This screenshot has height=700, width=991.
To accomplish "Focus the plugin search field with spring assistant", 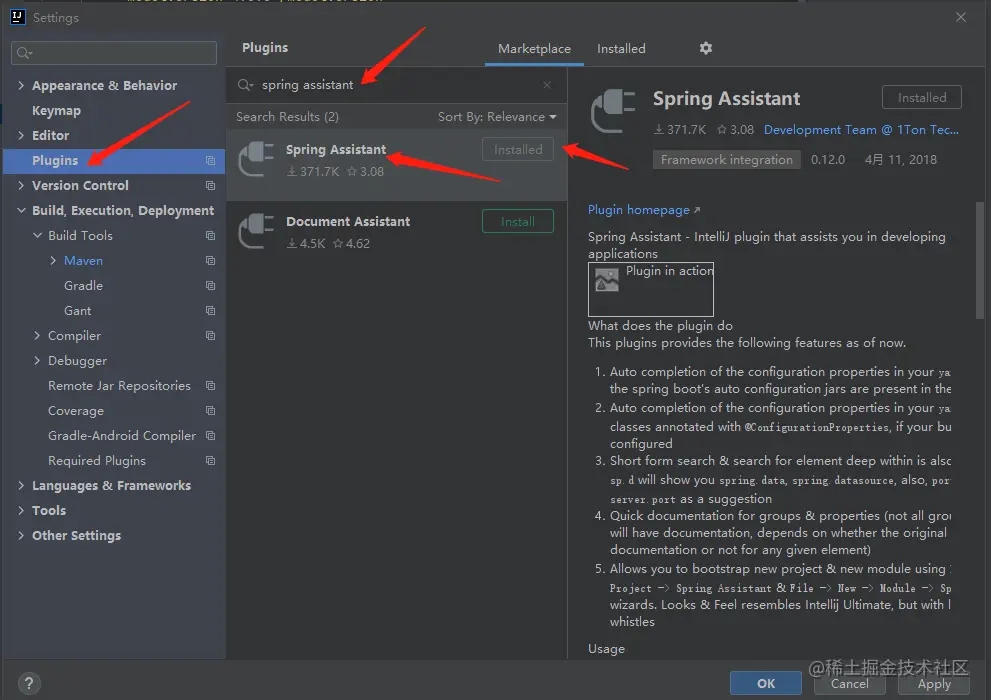I will (396, 85).
